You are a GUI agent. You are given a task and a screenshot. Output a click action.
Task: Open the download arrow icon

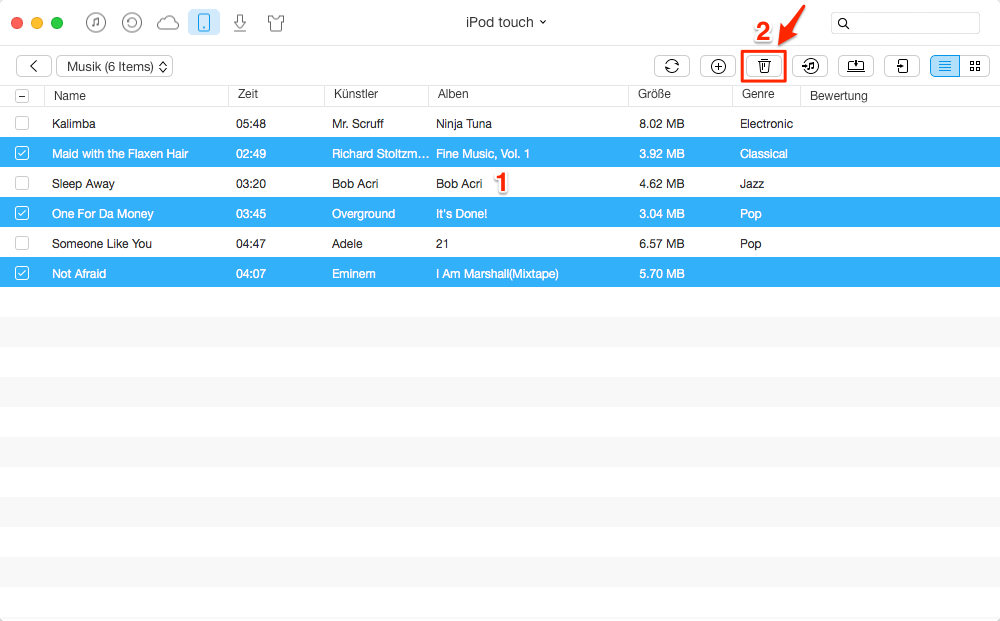[x=240, y=23]
